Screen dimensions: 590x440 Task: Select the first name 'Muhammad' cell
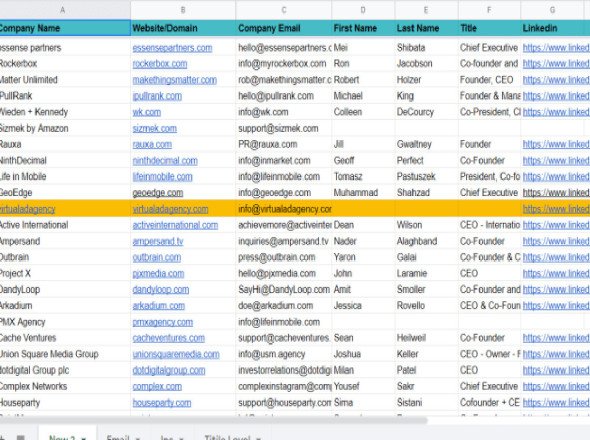pos(363,193)
